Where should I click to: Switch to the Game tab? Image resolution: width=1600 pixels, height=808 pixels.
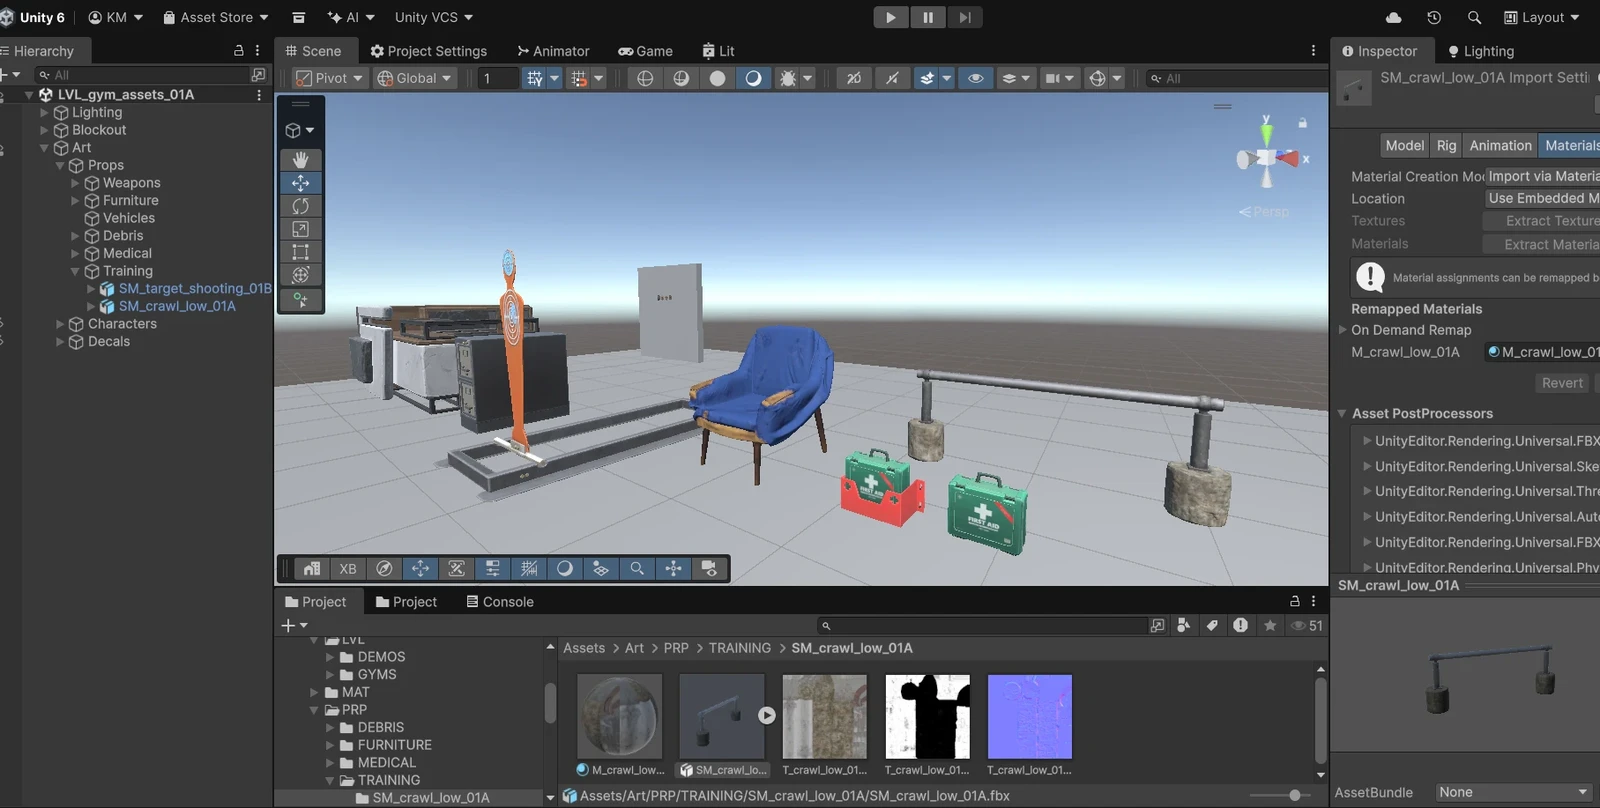click(x=645, y=51)
